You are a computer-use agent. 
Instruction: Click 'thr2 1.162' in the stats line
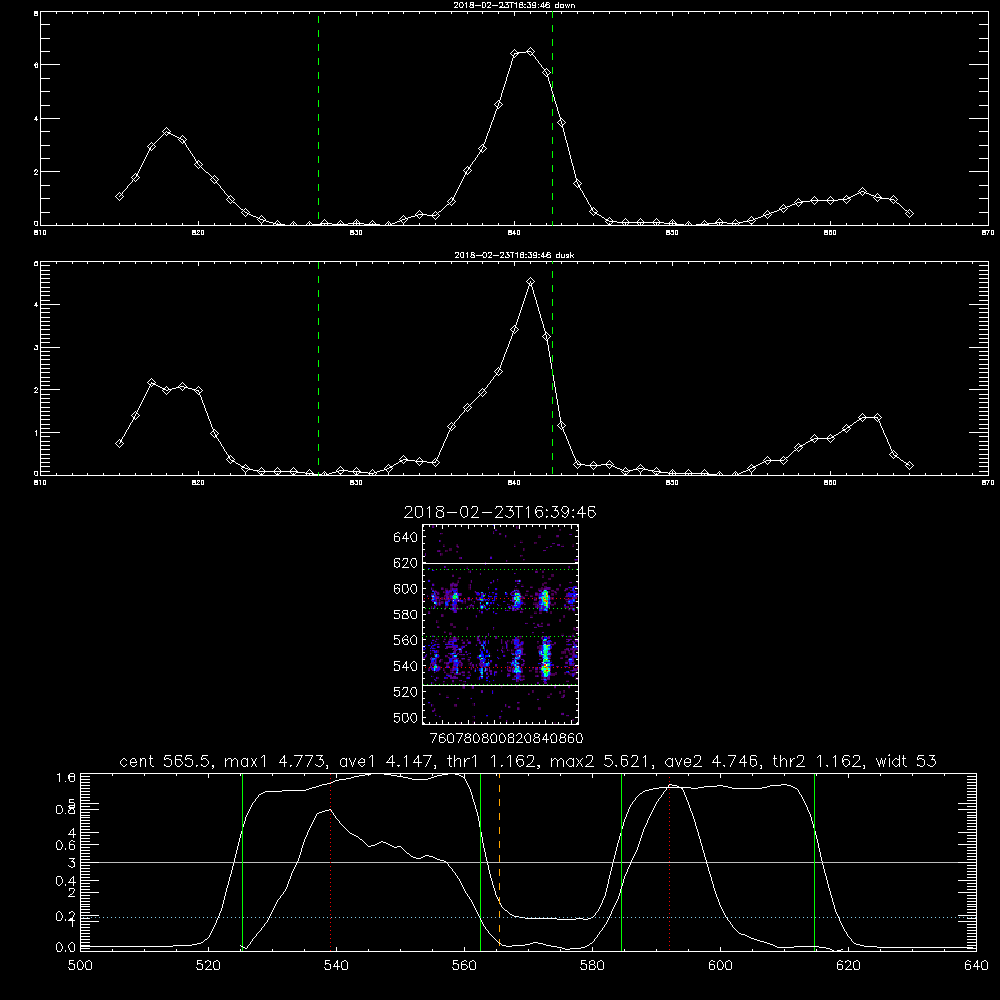(x=817, y=761)
